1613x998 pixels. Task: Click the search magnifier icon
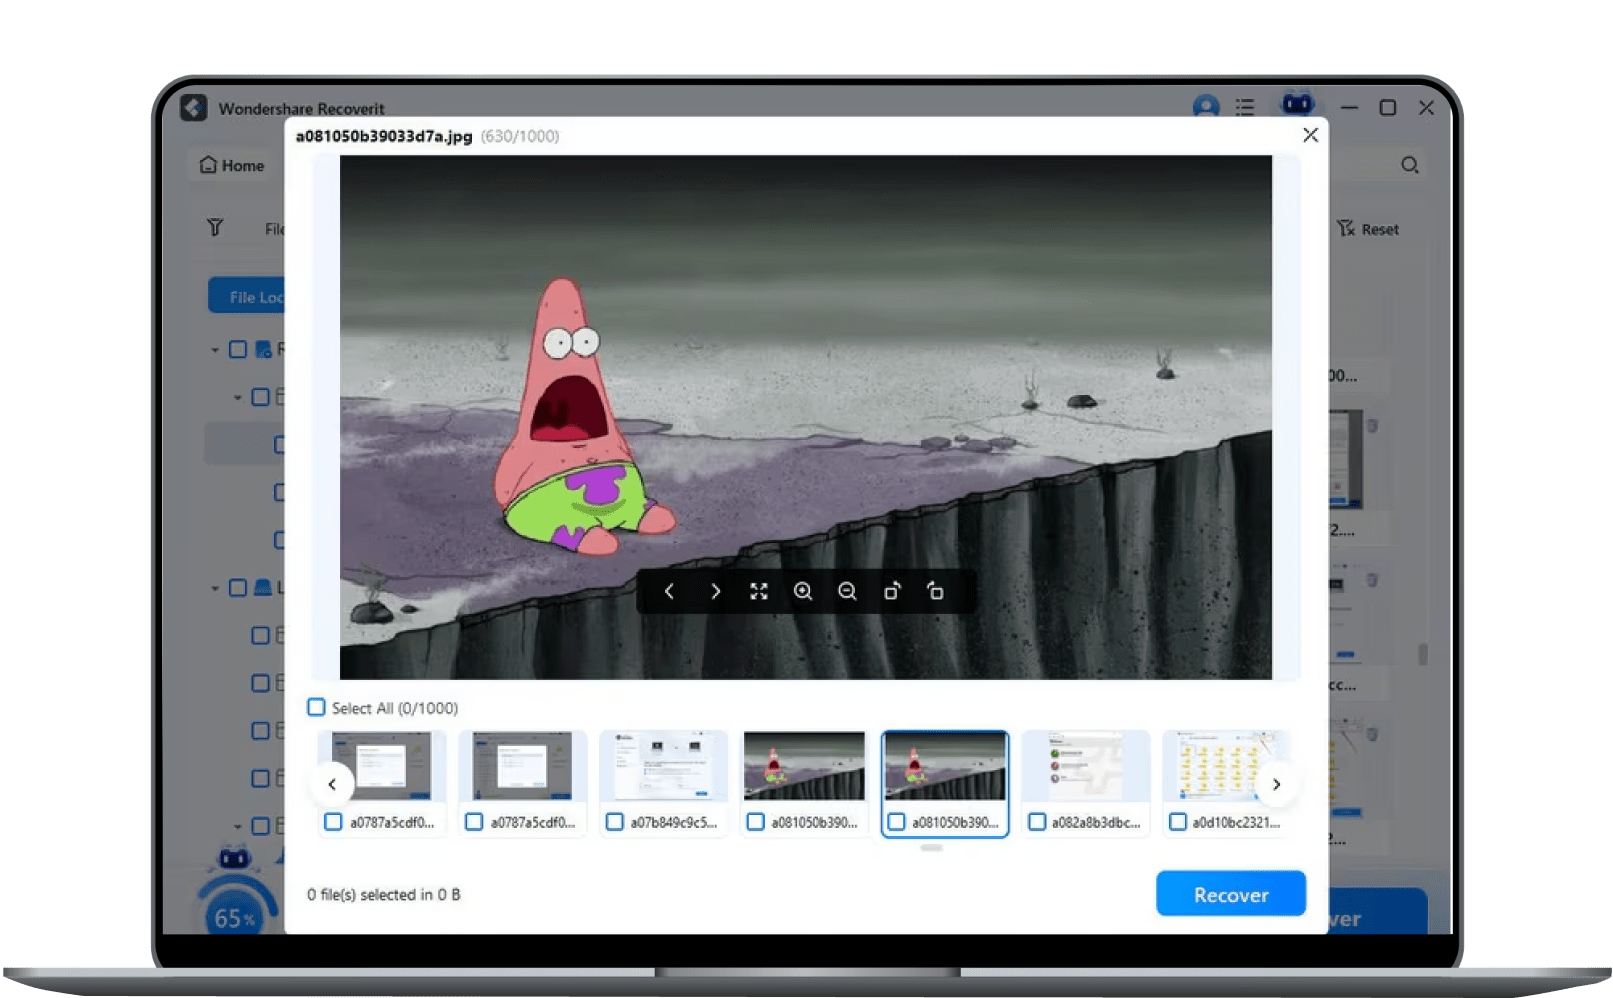click(x=1410, y=165)
